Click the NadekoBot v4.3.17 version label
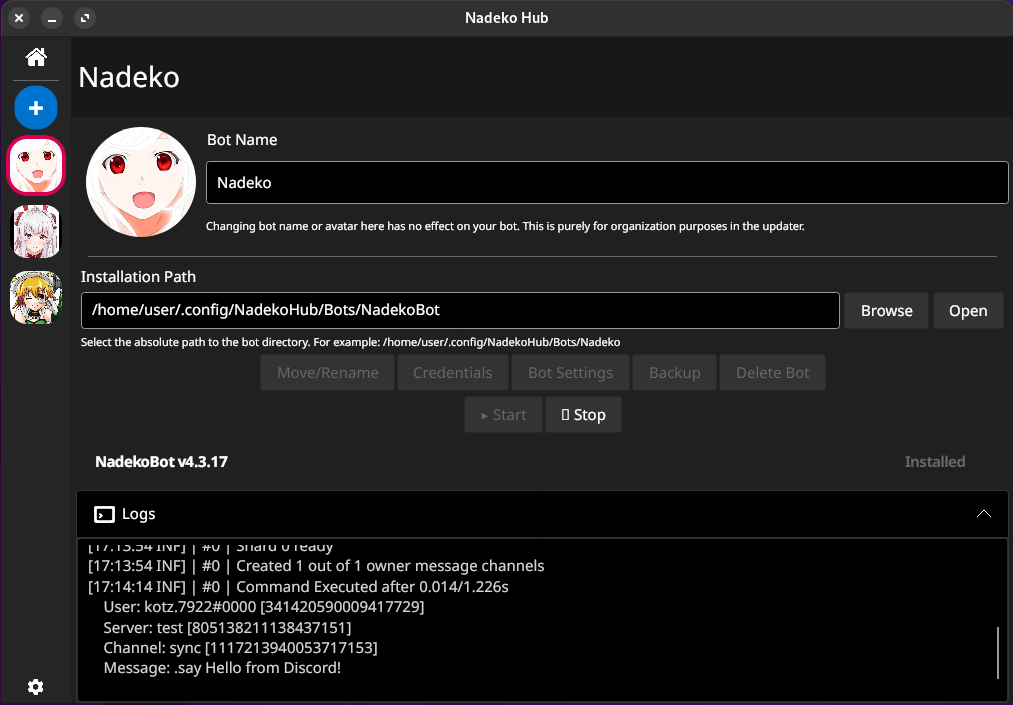The width and height of the screenshot is (1013, 705). [x=162, y=461]
